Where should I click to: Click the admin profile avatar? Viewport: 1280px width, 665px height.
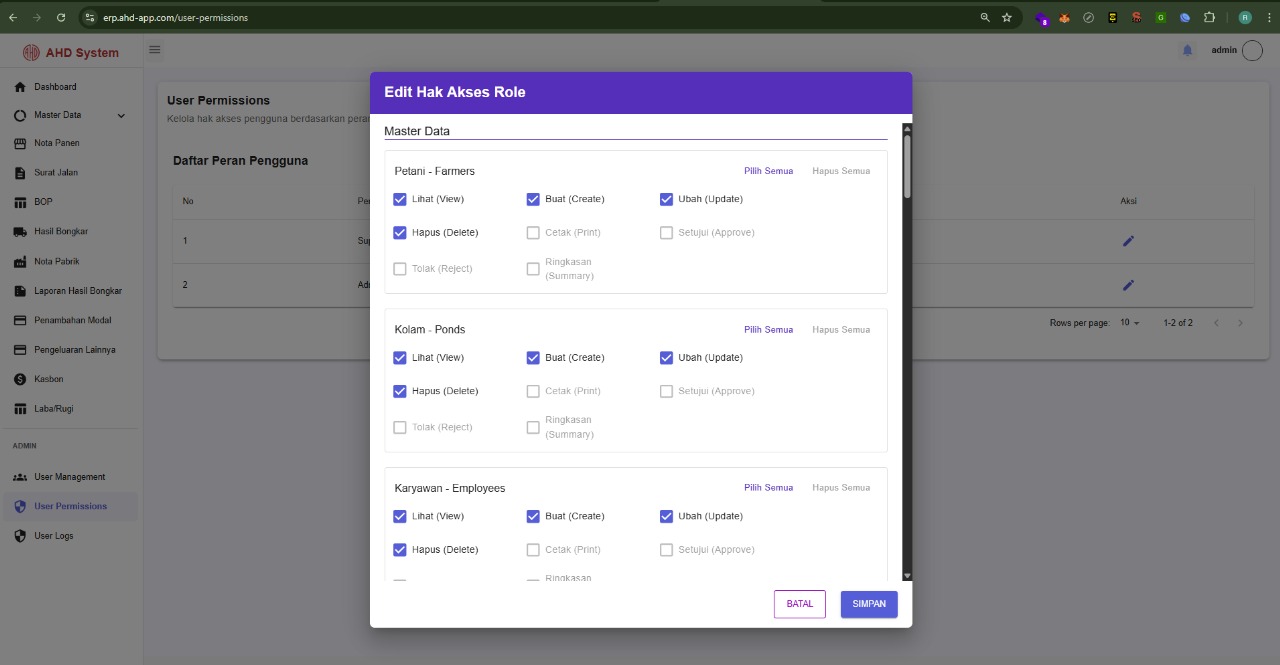(x=1252, y=51)
